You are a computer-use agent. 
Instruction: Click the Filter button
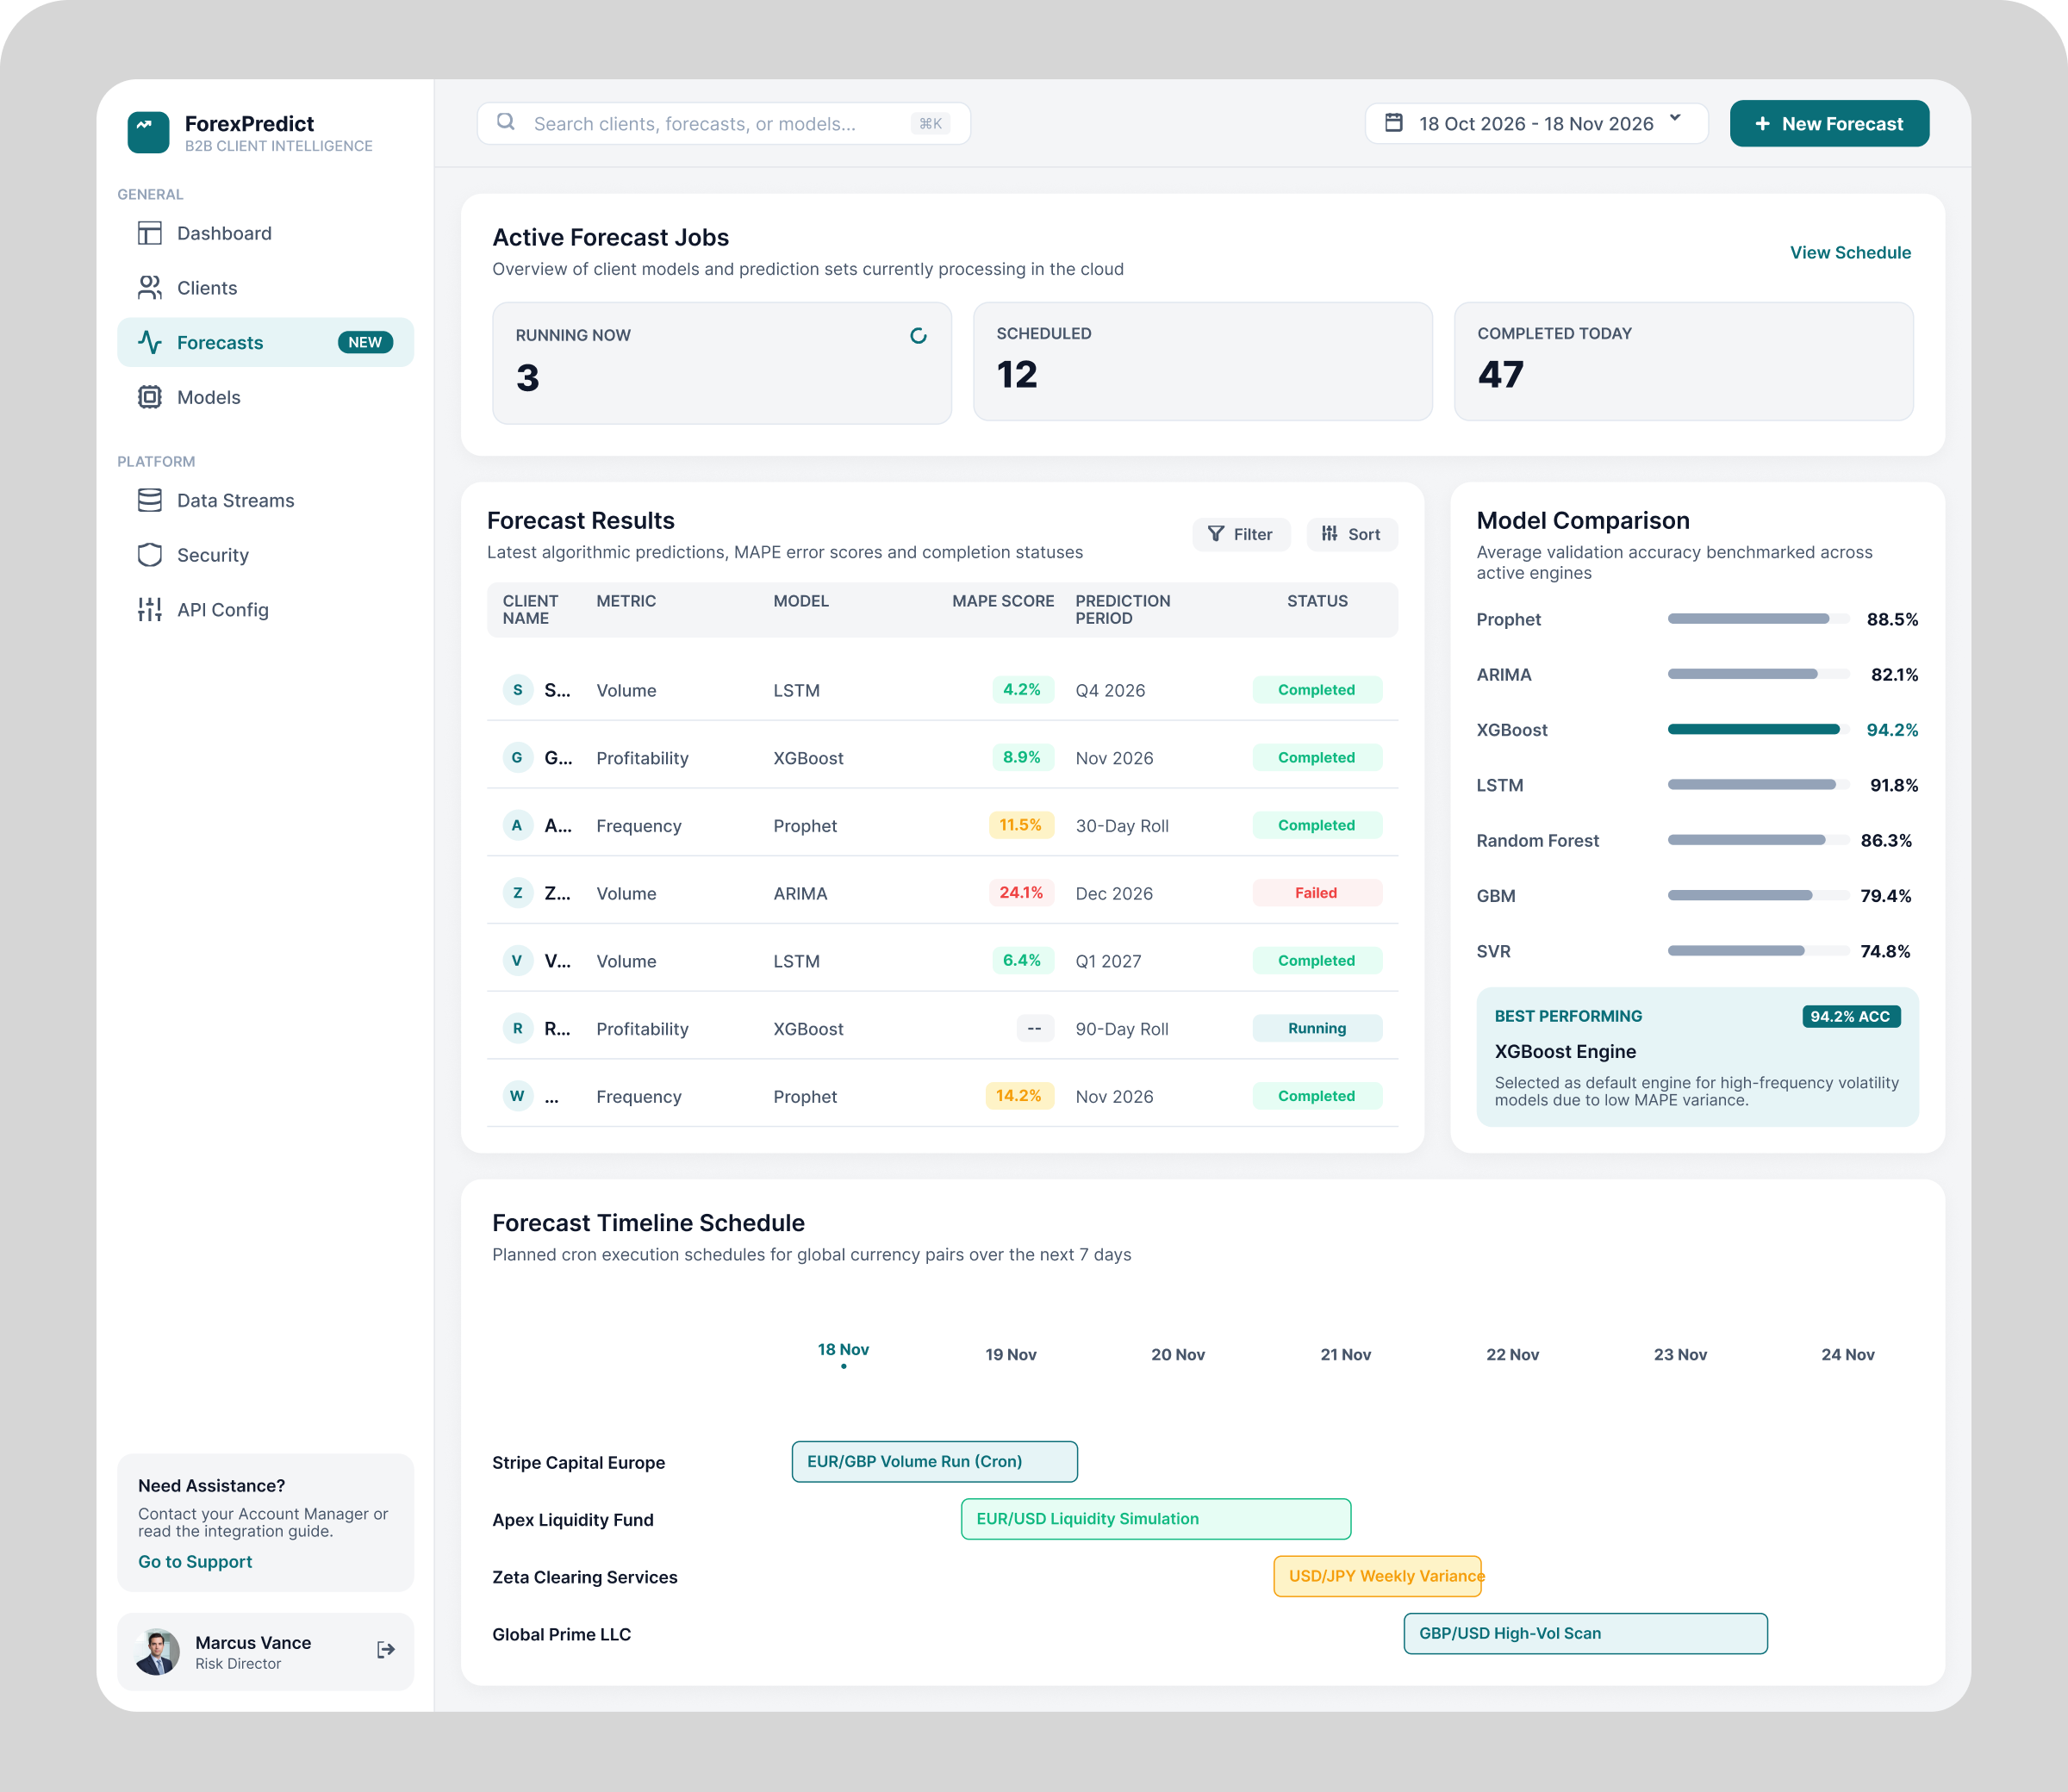coord(1240,534)
